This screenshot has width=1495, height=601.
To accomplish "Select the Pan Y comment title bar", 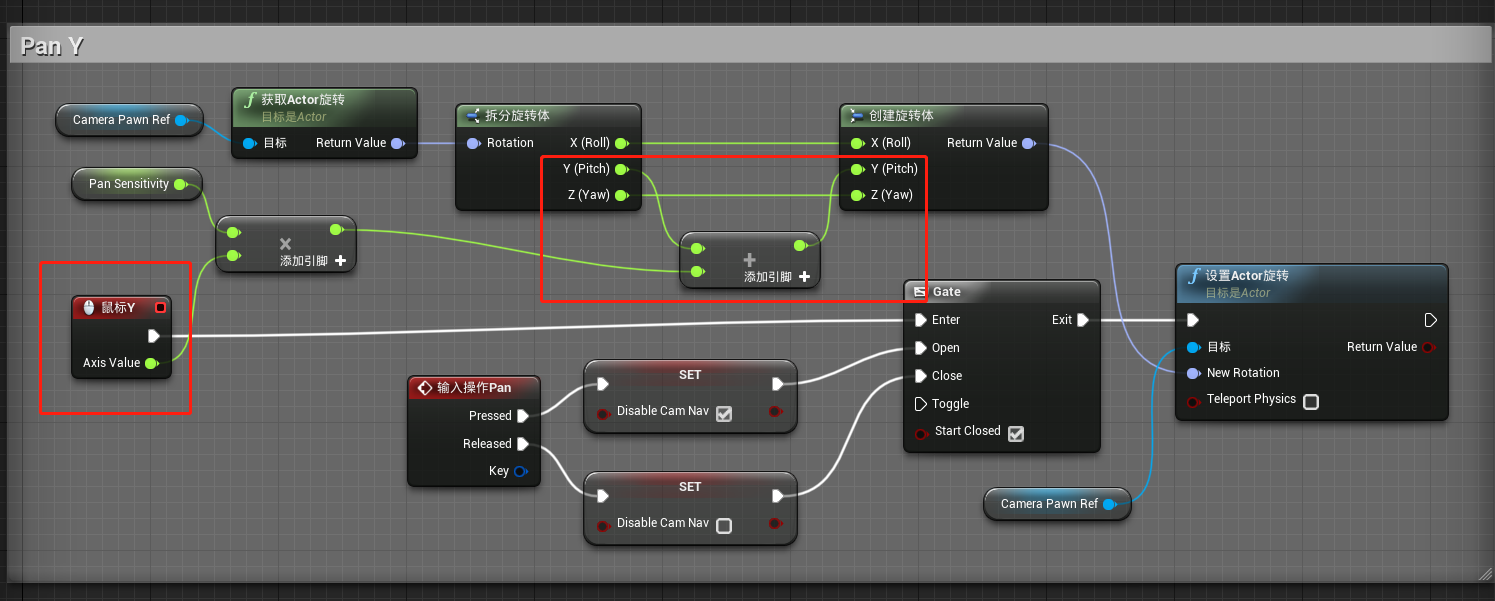I will pos(749,45).
